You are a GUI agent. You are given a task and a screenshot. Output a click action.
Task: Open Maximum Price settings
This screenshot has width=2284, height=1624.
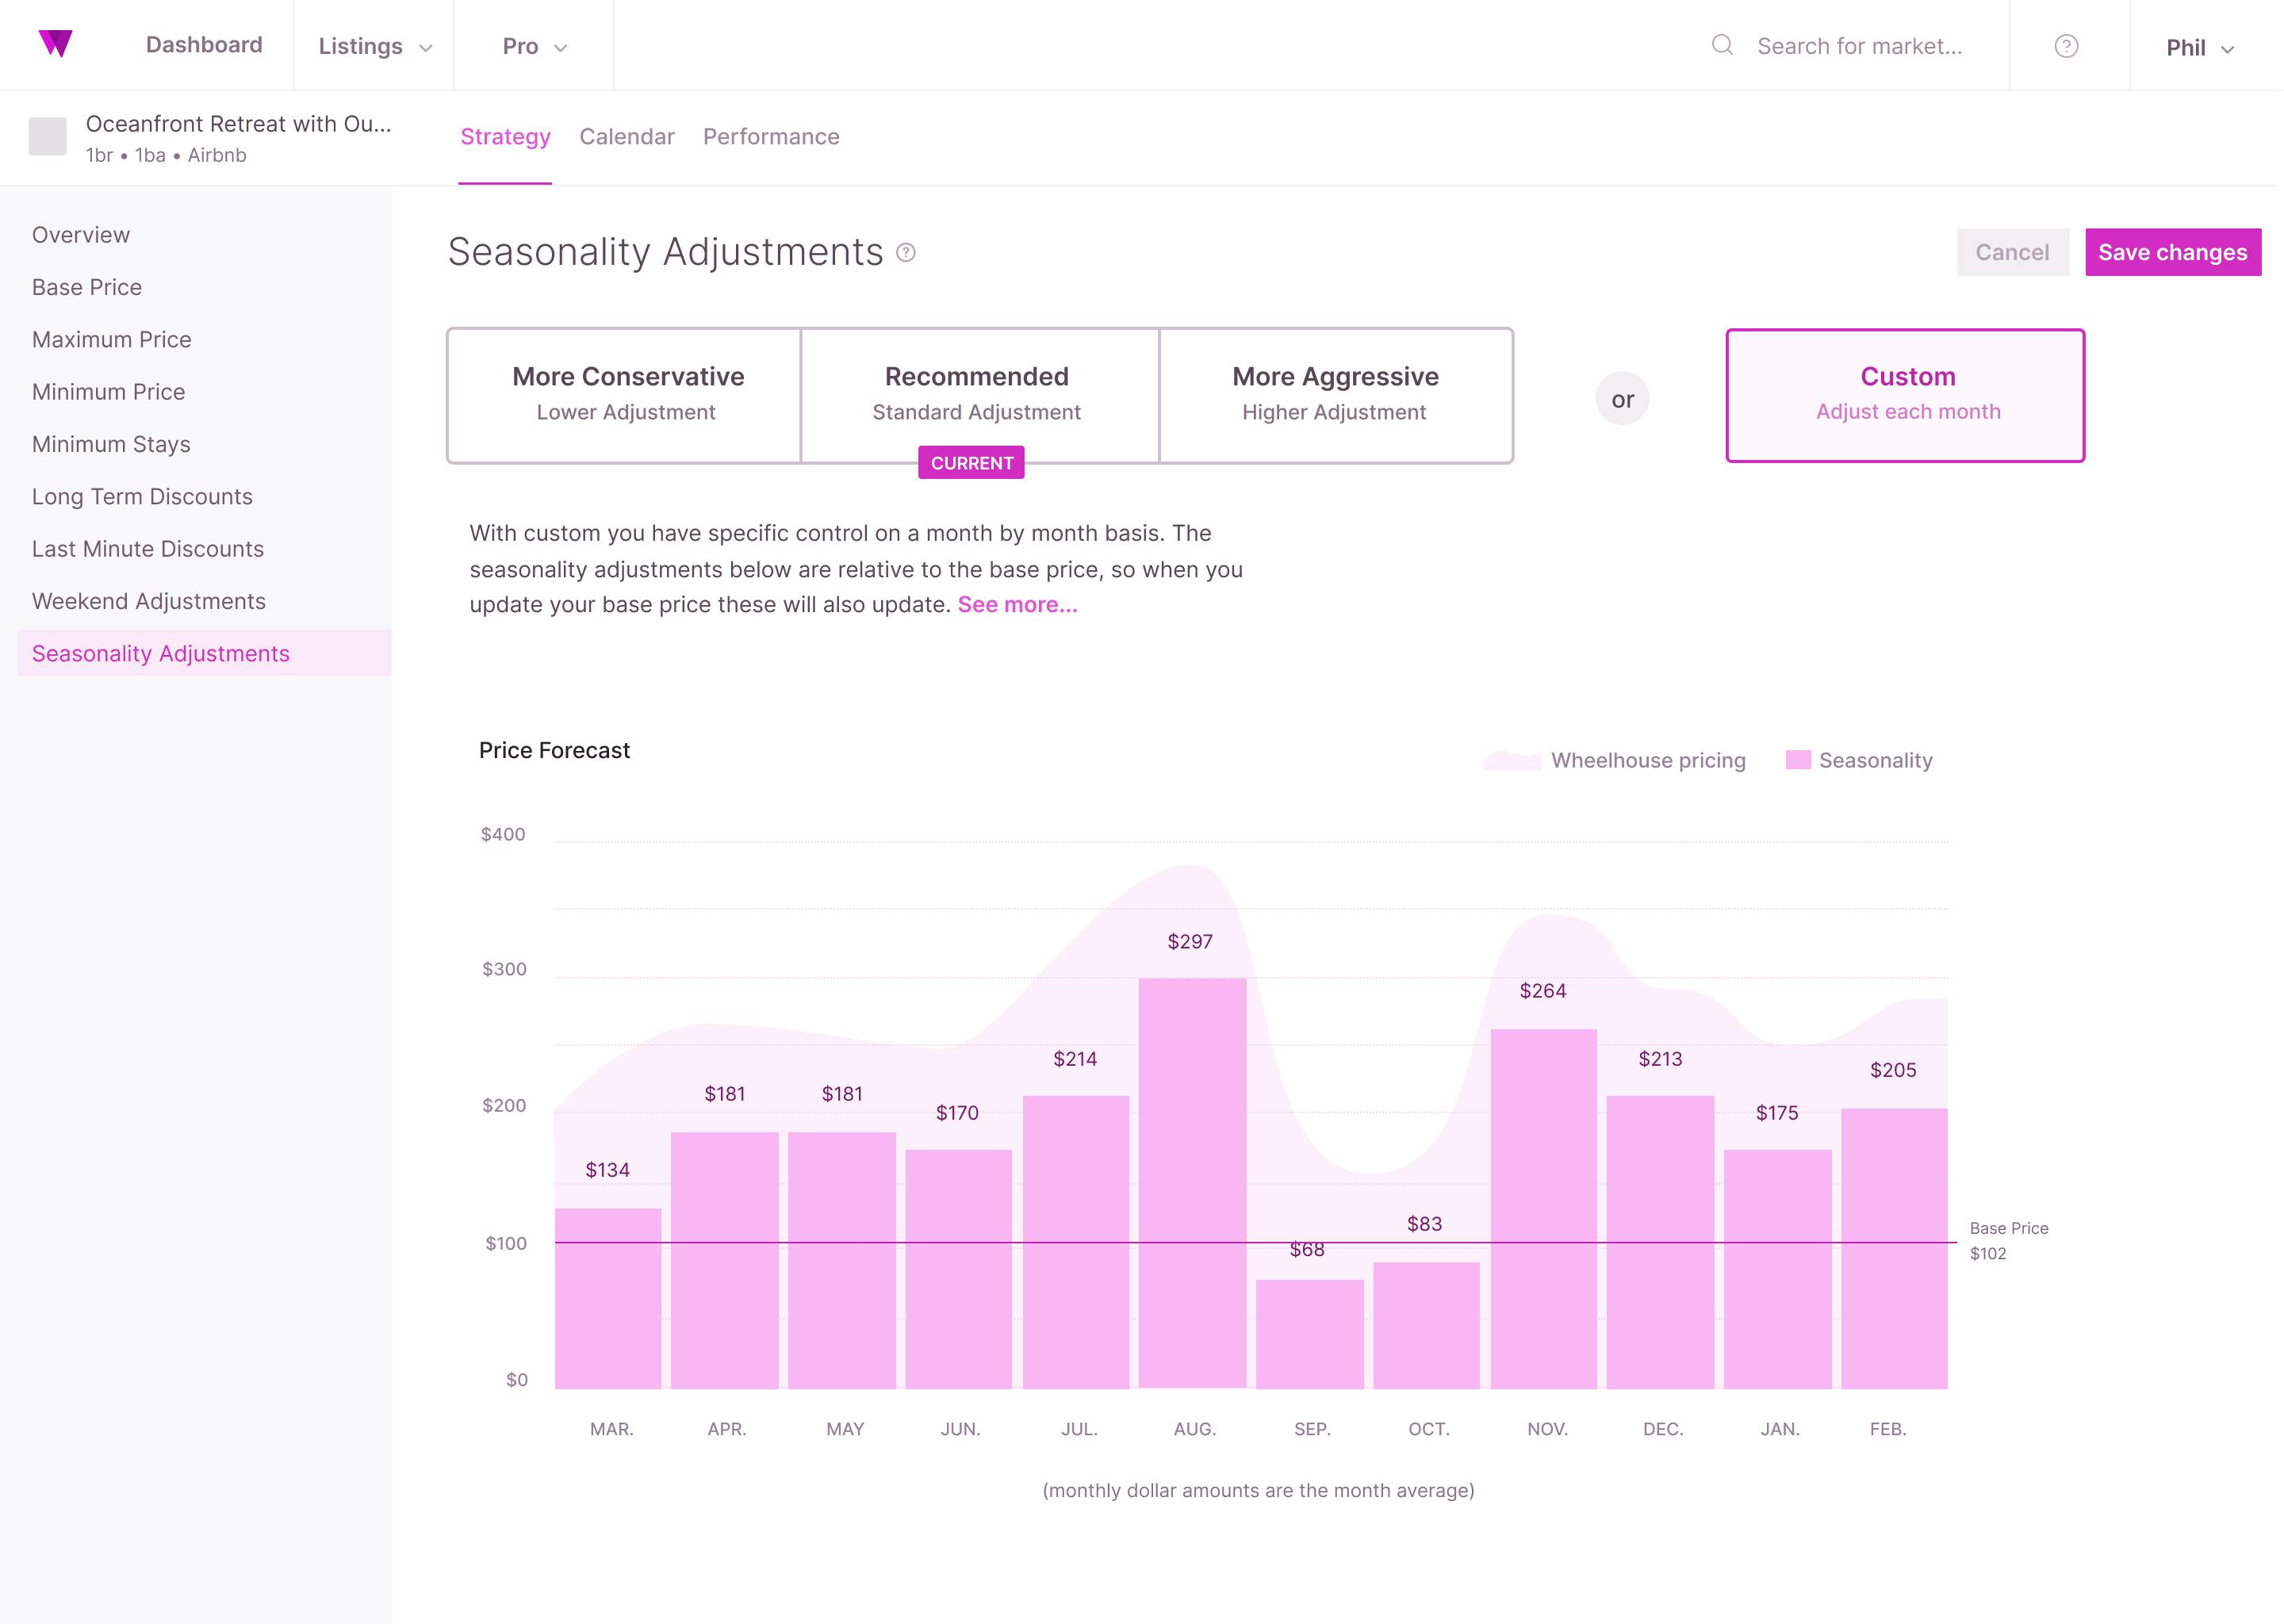[x=112, y=340]
